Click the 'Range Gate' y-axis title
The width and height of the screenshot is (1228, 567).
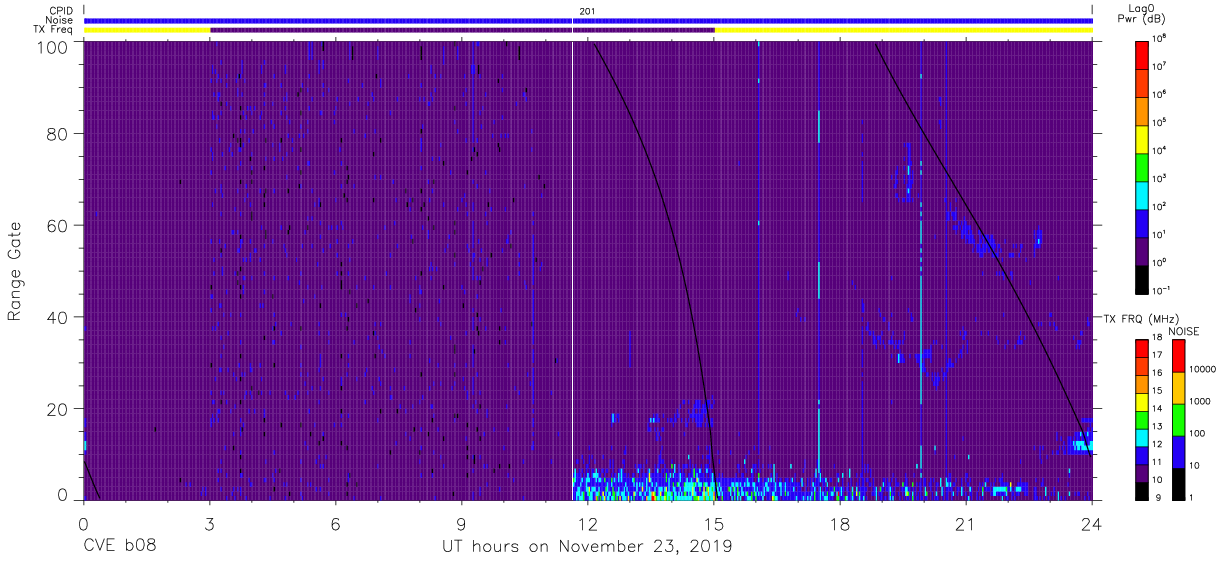pos(15,270)
